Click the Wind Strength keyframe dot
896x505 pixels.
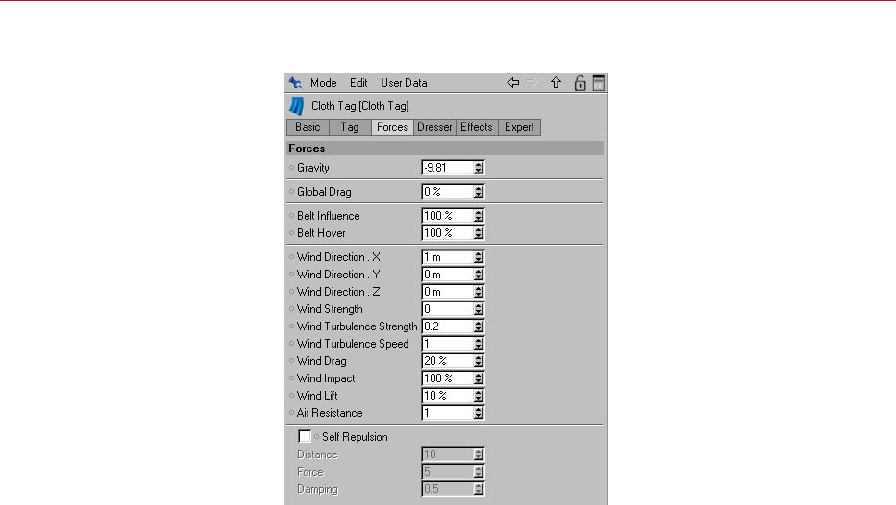click(291, 310)
